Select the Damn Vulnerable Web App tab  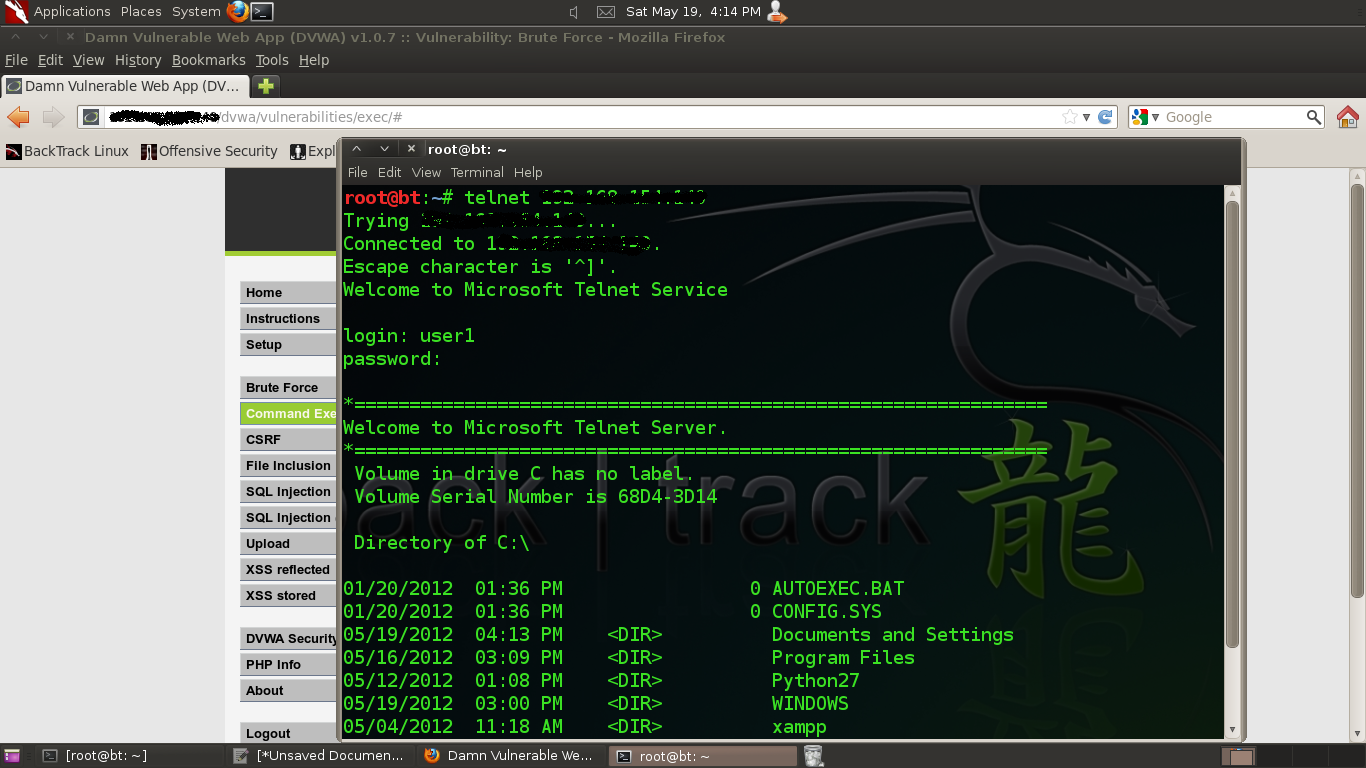(x=124, y=86)
